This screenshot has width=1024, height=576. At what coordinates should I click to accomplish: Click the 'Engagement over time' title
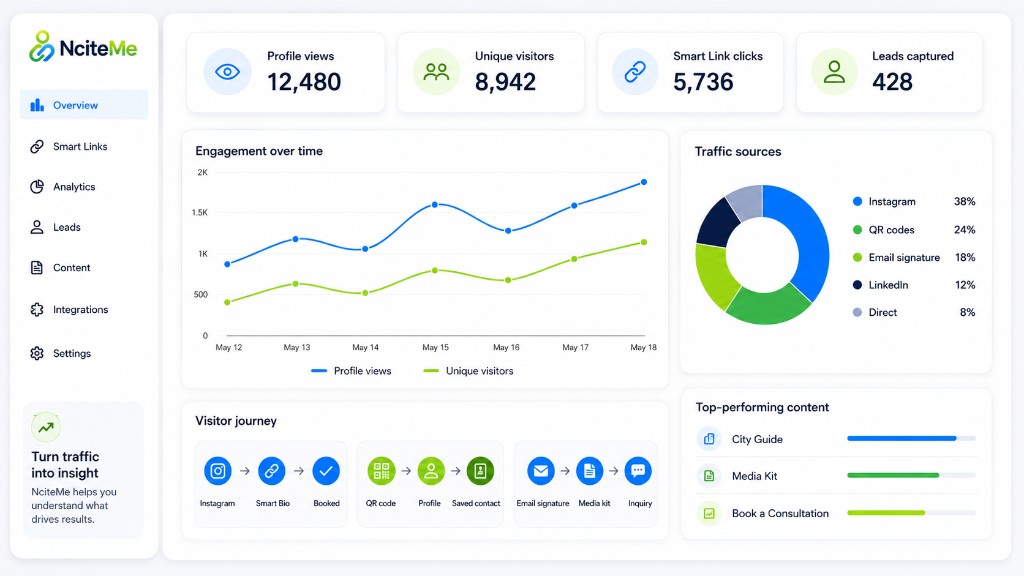click(x=259, y=151)
